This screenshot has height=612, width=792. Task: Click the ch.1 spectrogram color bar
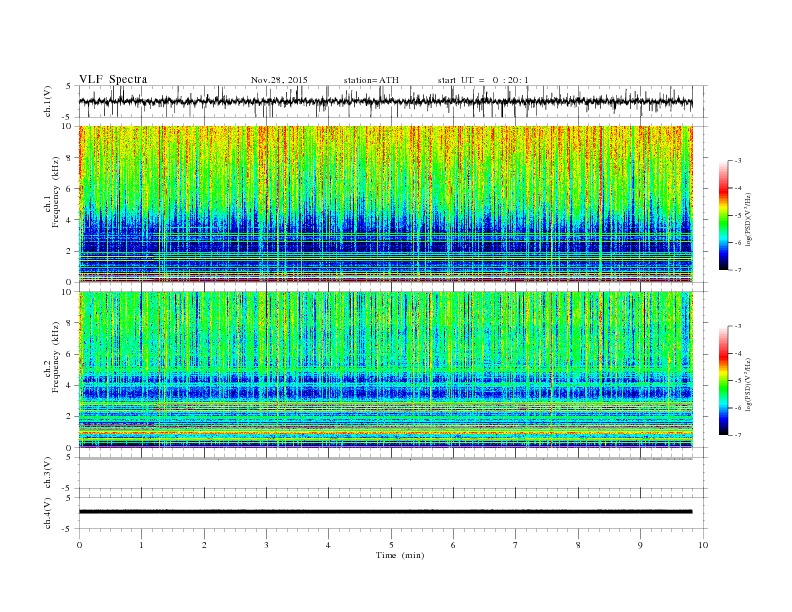click(723, 215)
